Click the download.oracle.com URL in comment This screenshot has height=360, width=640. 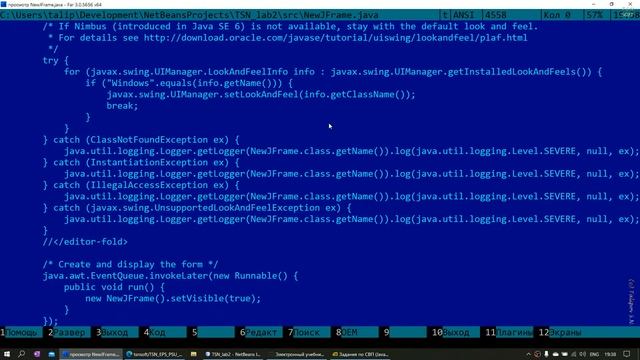coord(336,38)
